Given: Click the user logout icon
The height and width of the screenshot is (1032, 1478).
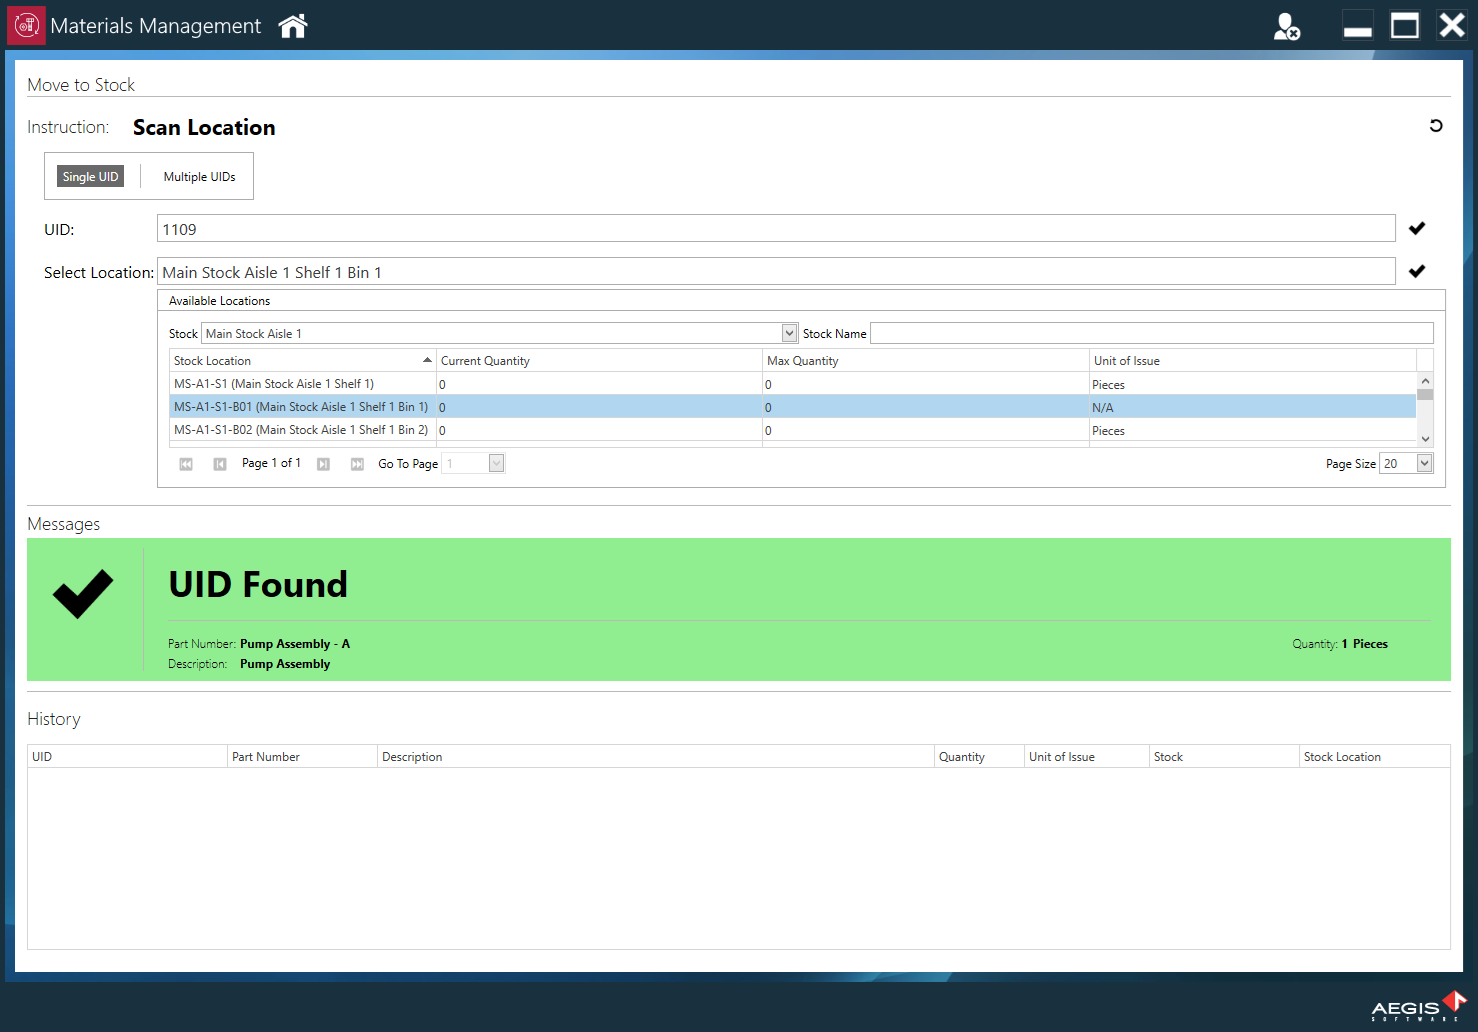Looking at the screenshot, I should [x=1286, y=26].
